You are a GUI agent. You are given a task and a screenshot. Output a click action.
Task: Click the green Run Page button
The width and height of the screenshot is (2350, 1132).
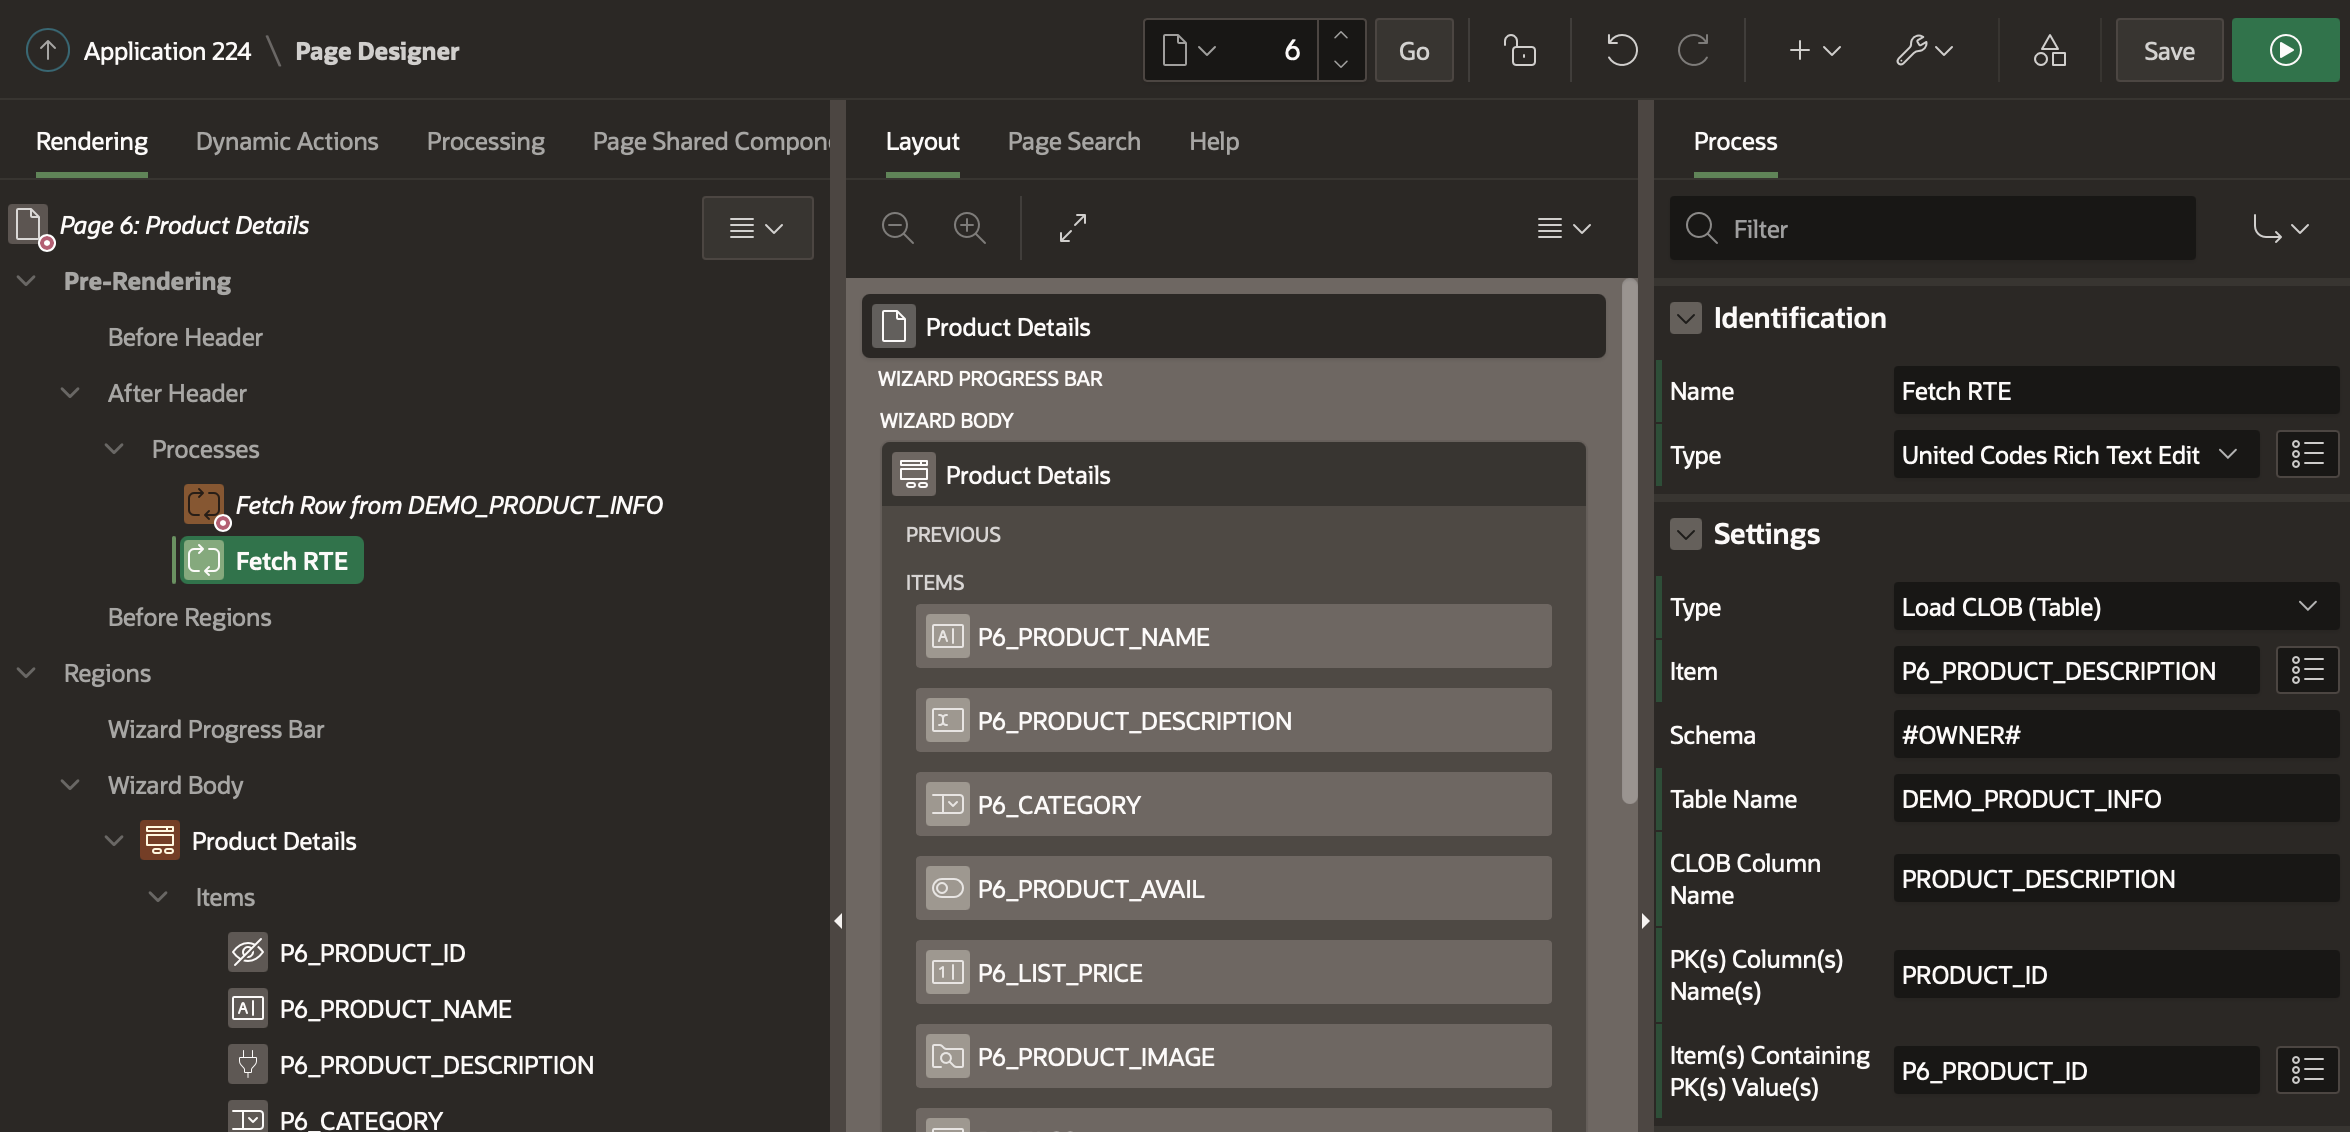[2285, 50]
